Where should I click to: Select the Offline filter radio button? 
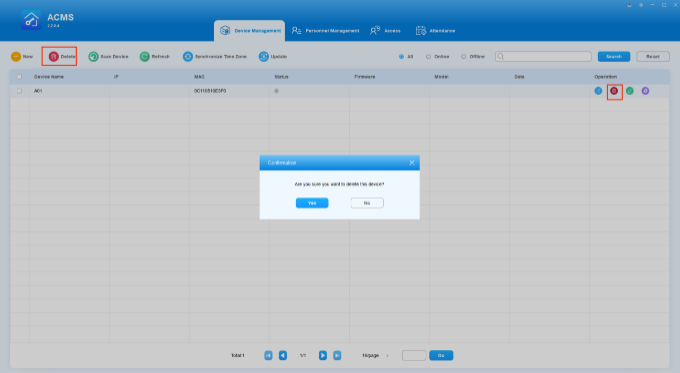(463, 56)
